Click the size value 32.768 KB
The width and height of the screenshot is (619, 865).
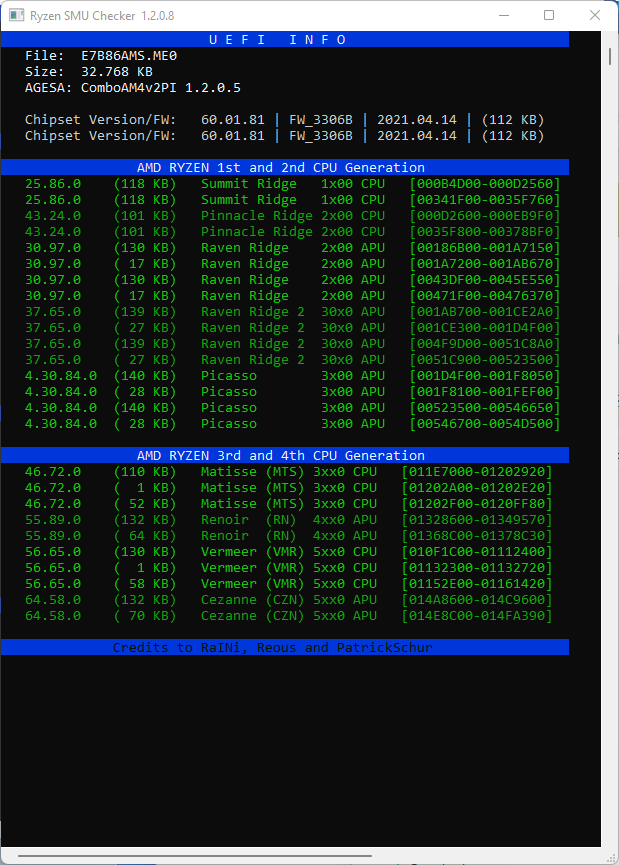117,72
